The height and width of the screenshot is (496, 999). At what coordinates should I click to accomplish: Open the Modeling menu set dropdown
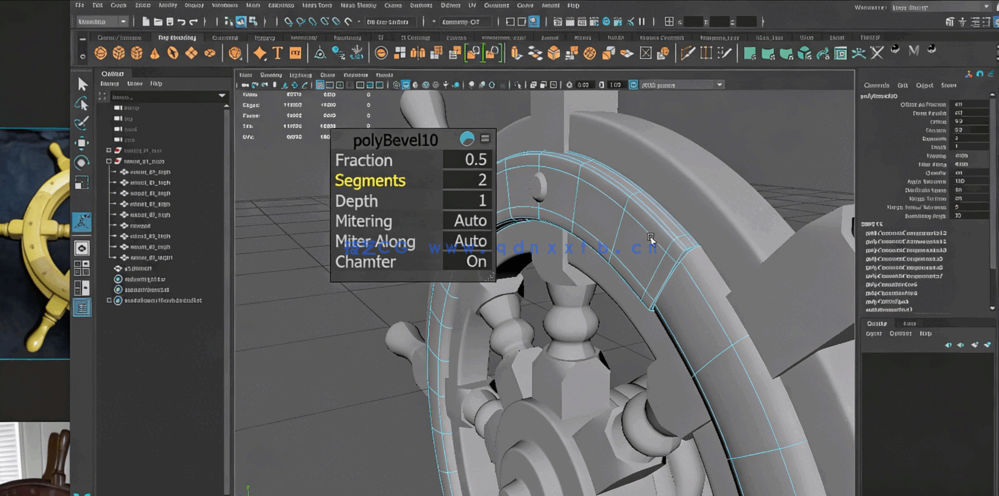[x=102, y=22]
